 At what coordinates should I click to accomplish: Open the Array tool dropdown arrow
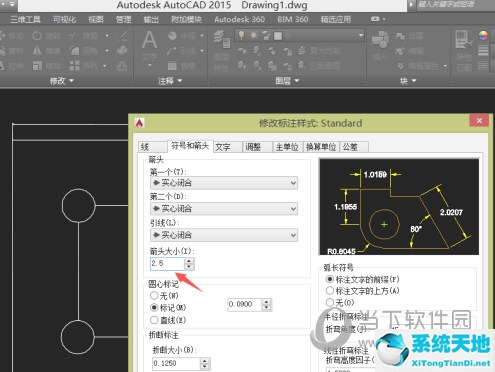[x=105, y=66]
